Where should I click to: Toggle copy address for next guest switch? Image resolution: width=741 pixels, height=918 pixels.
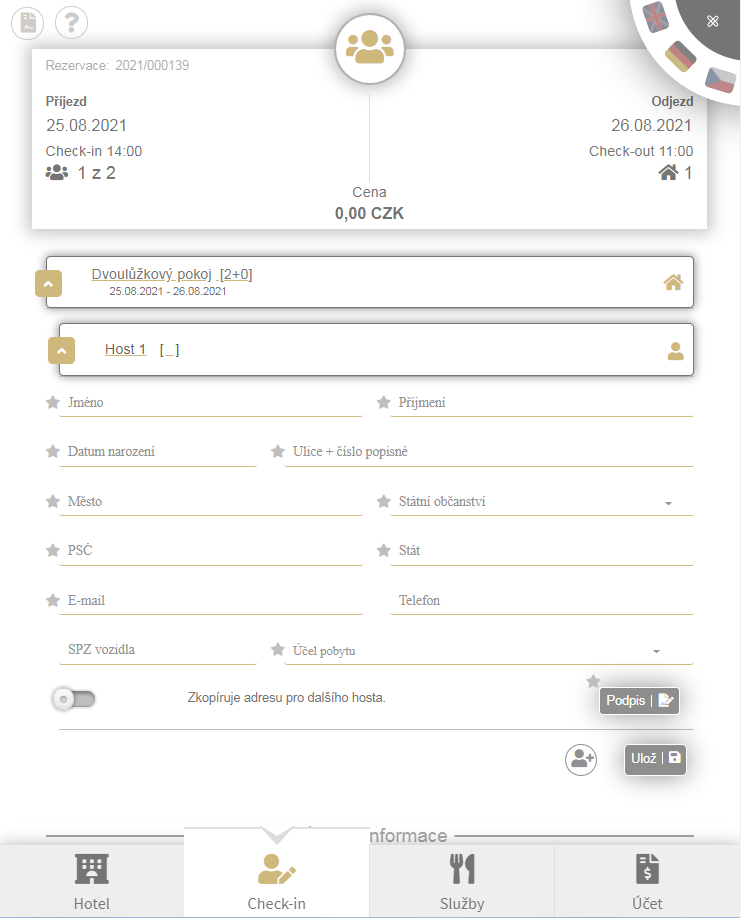click(x=74, y=698)
